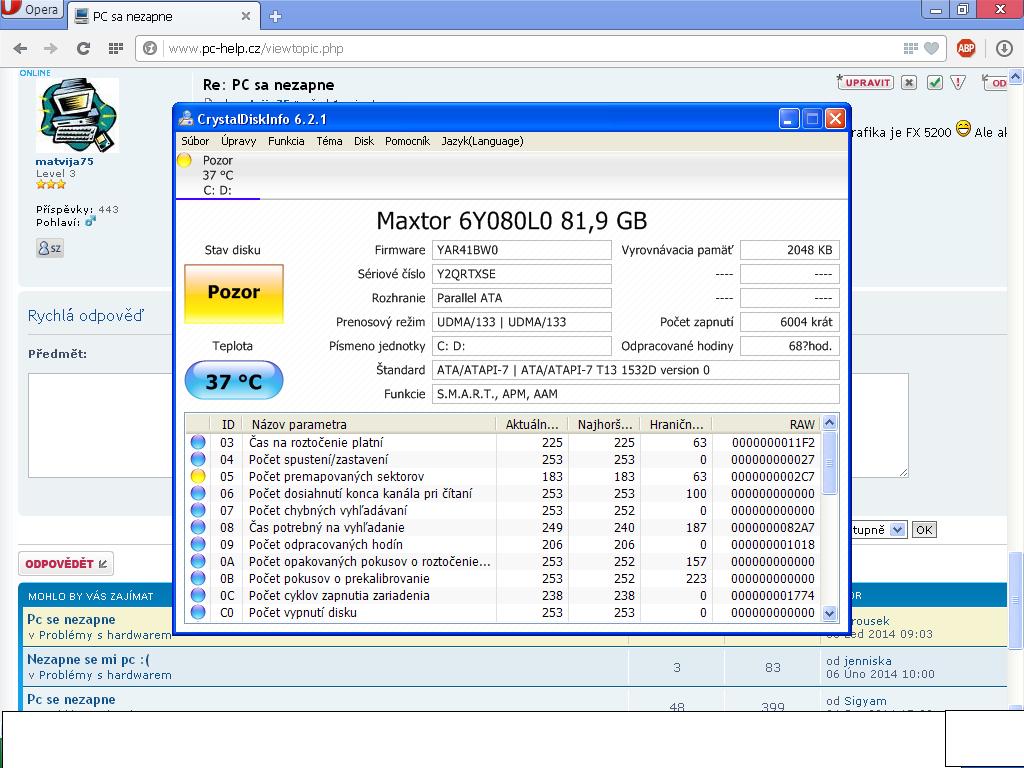Click the jenniska author link
This screenshot has width=1024, height=768.
[x=866, y=661]
